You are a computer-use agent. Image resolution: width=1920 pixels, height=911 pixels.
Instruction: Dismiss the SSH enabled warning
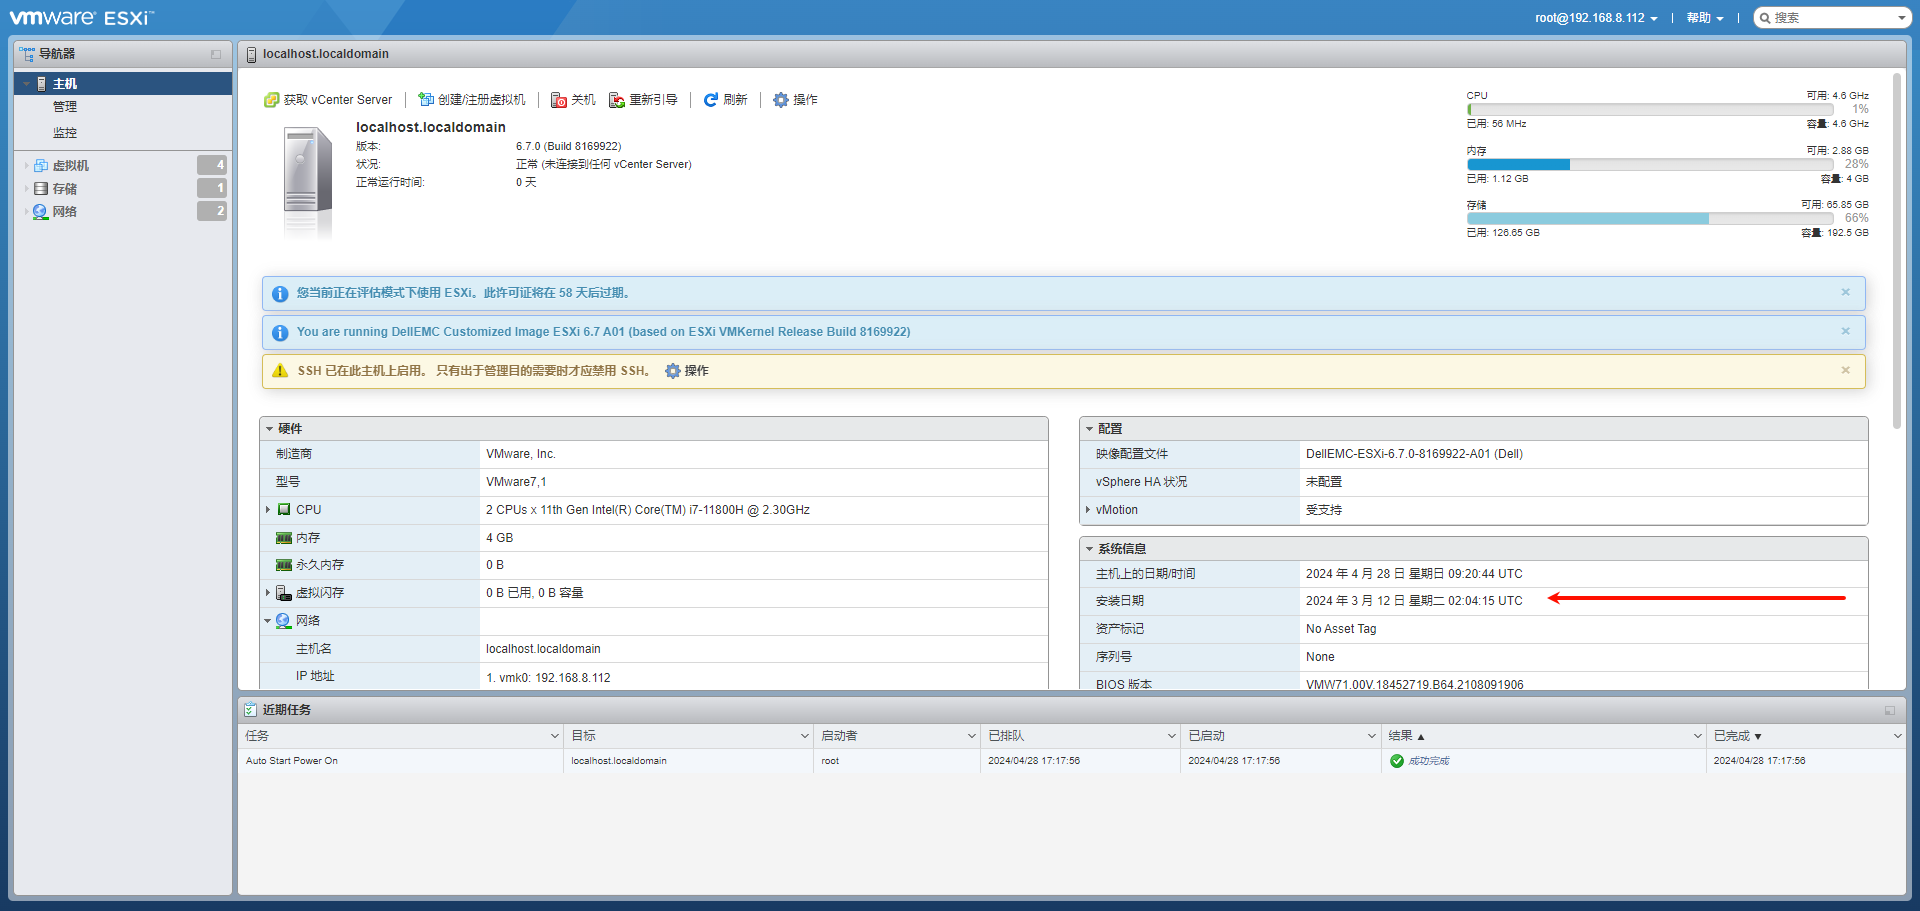click(x=1846, y=370)
